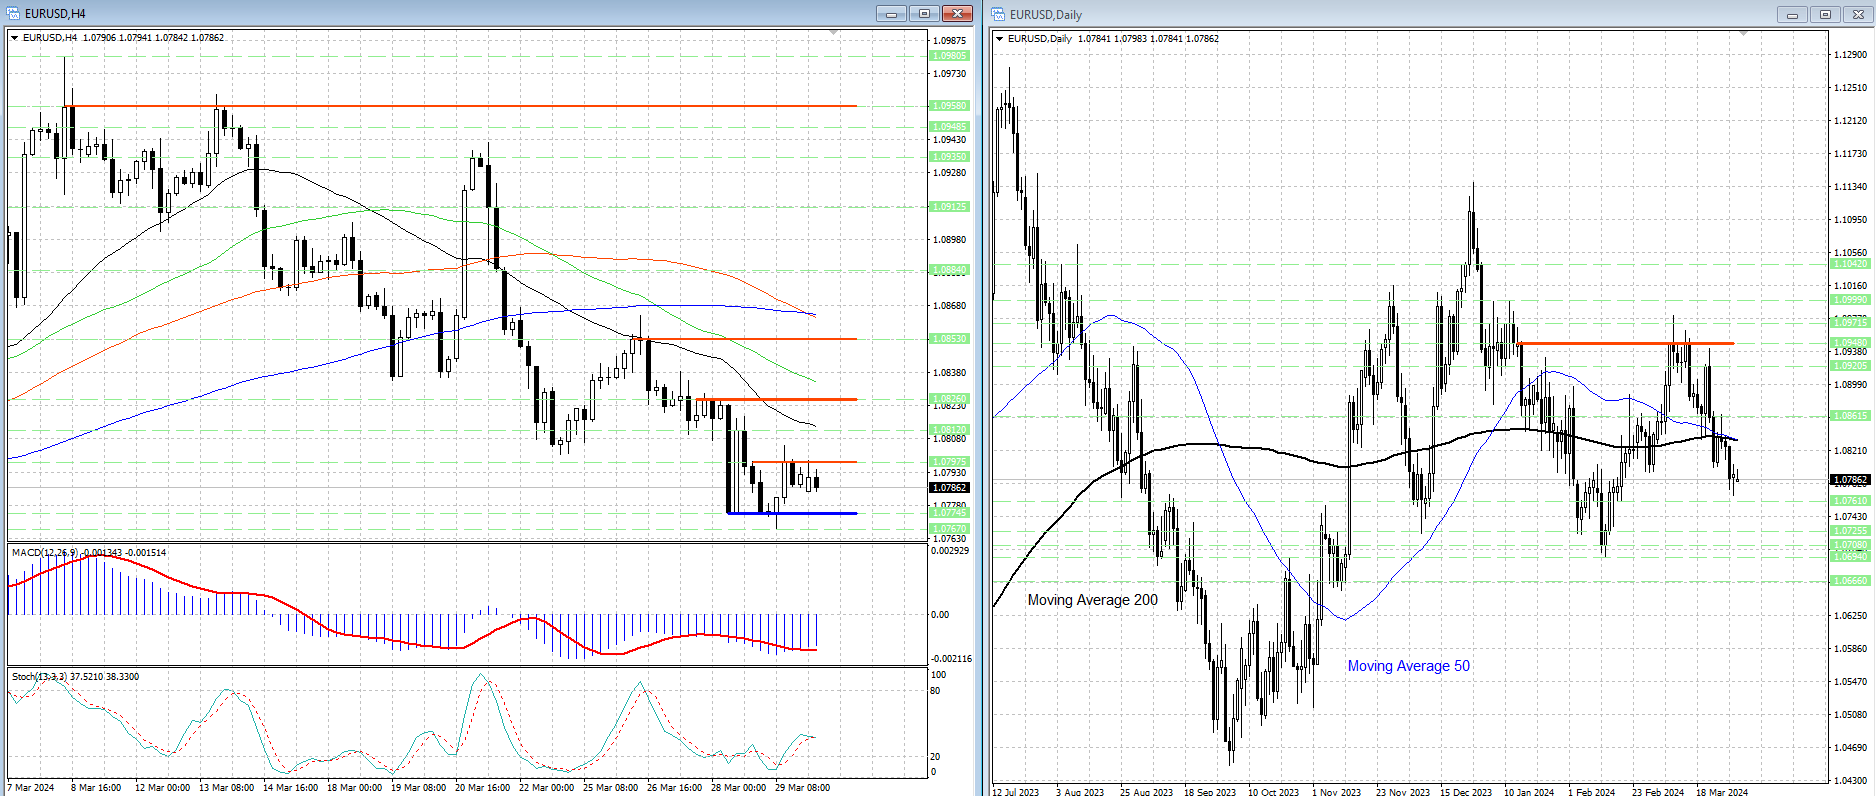This screenshot has width=1876, height=796.
Task: Minimize the EURUSD,Daily chart window
Action: pos(1792,14)
